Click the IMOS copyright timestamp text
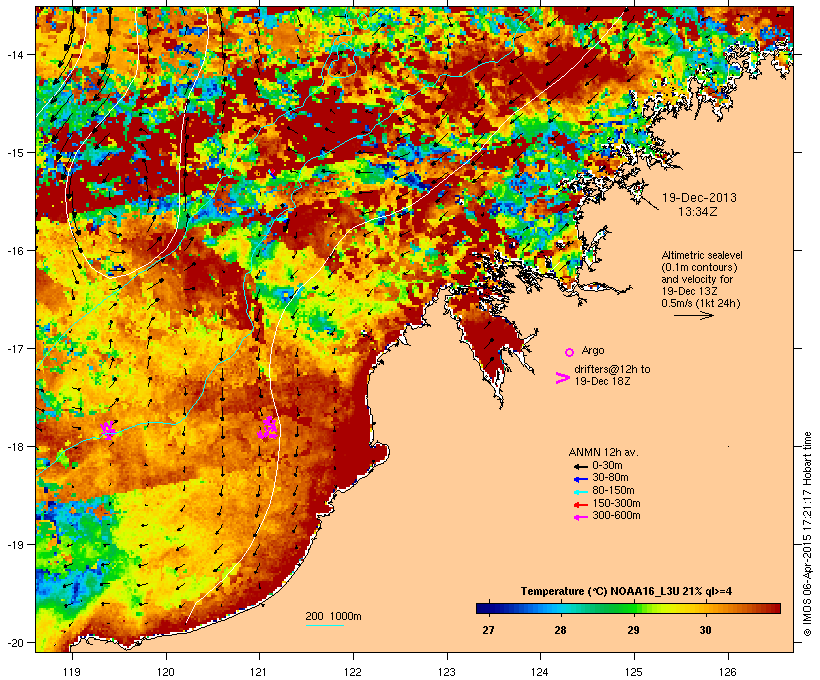 pyautogui.click(x=807, y=534)
